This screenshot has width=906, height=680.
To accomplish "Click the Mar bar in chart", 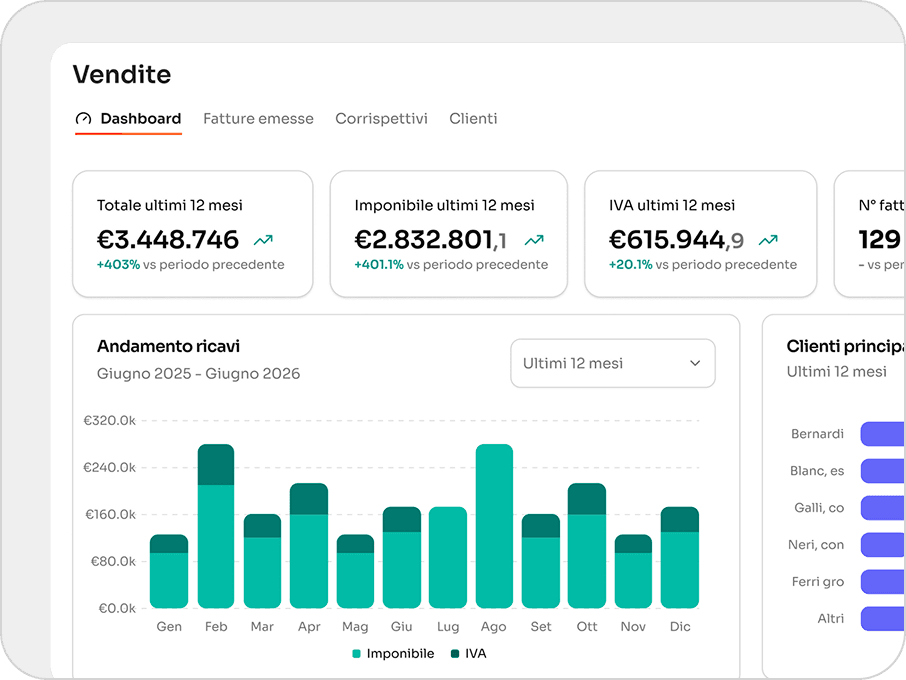I will click(262, 561).
